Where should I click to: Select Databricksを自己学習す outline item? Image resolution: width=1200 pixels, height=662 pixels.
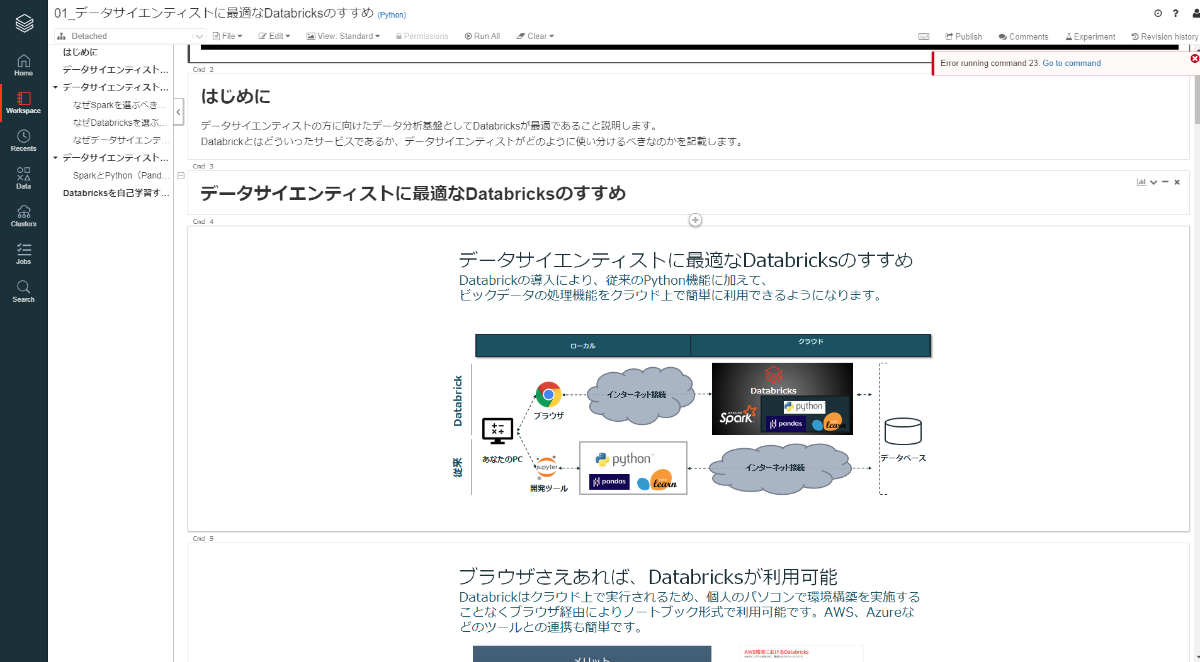116,192
